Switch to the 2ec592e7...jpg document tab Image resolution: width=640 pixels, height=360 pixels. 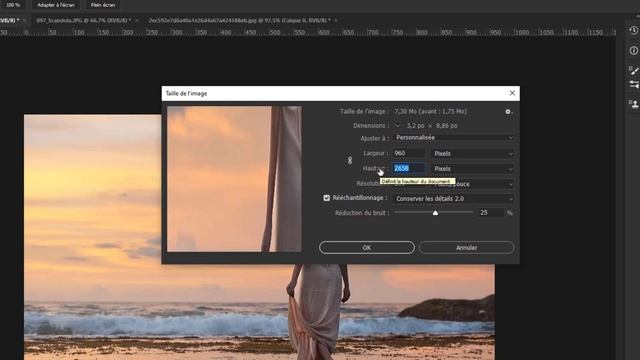240,20
